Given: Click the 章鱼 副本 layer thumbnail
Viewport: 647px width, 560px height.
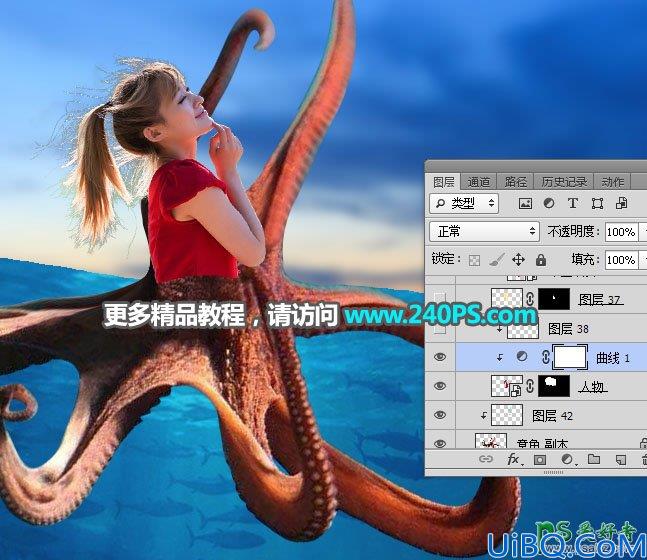Looking at the screenshot, I should click(491, 441).
